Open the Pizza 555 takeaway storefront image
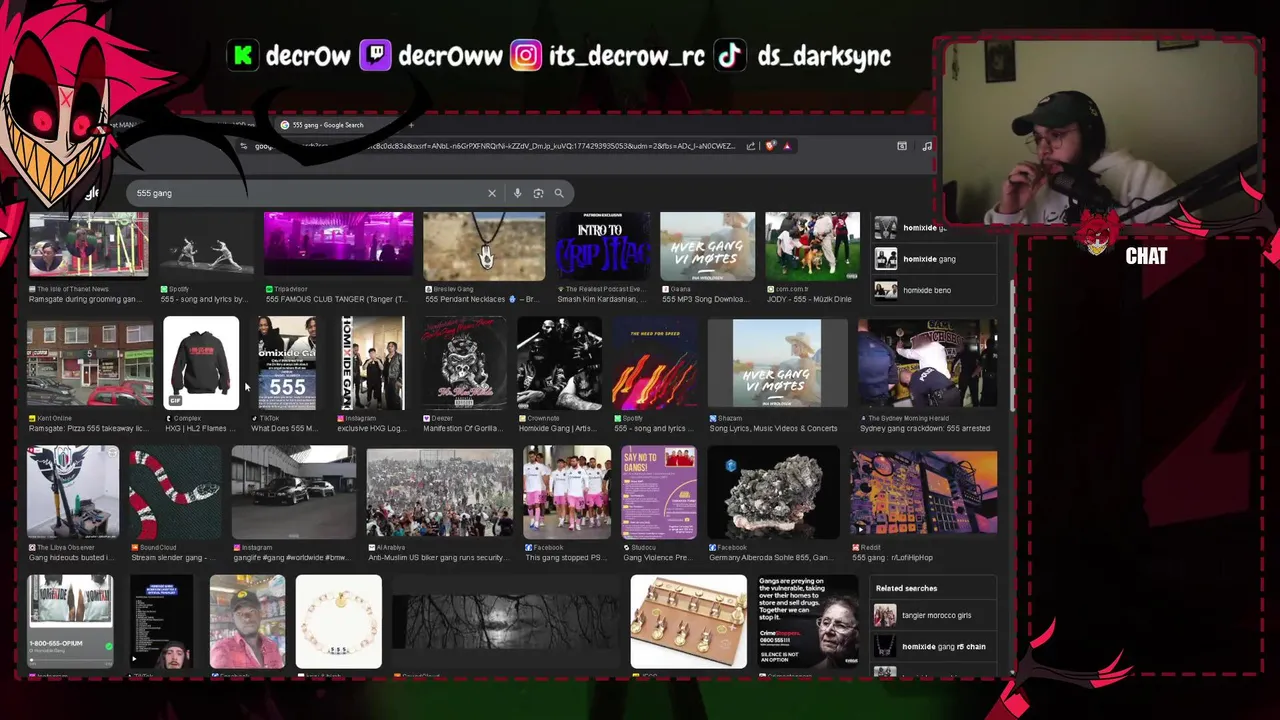1280x720 pixels. point(90,365)
